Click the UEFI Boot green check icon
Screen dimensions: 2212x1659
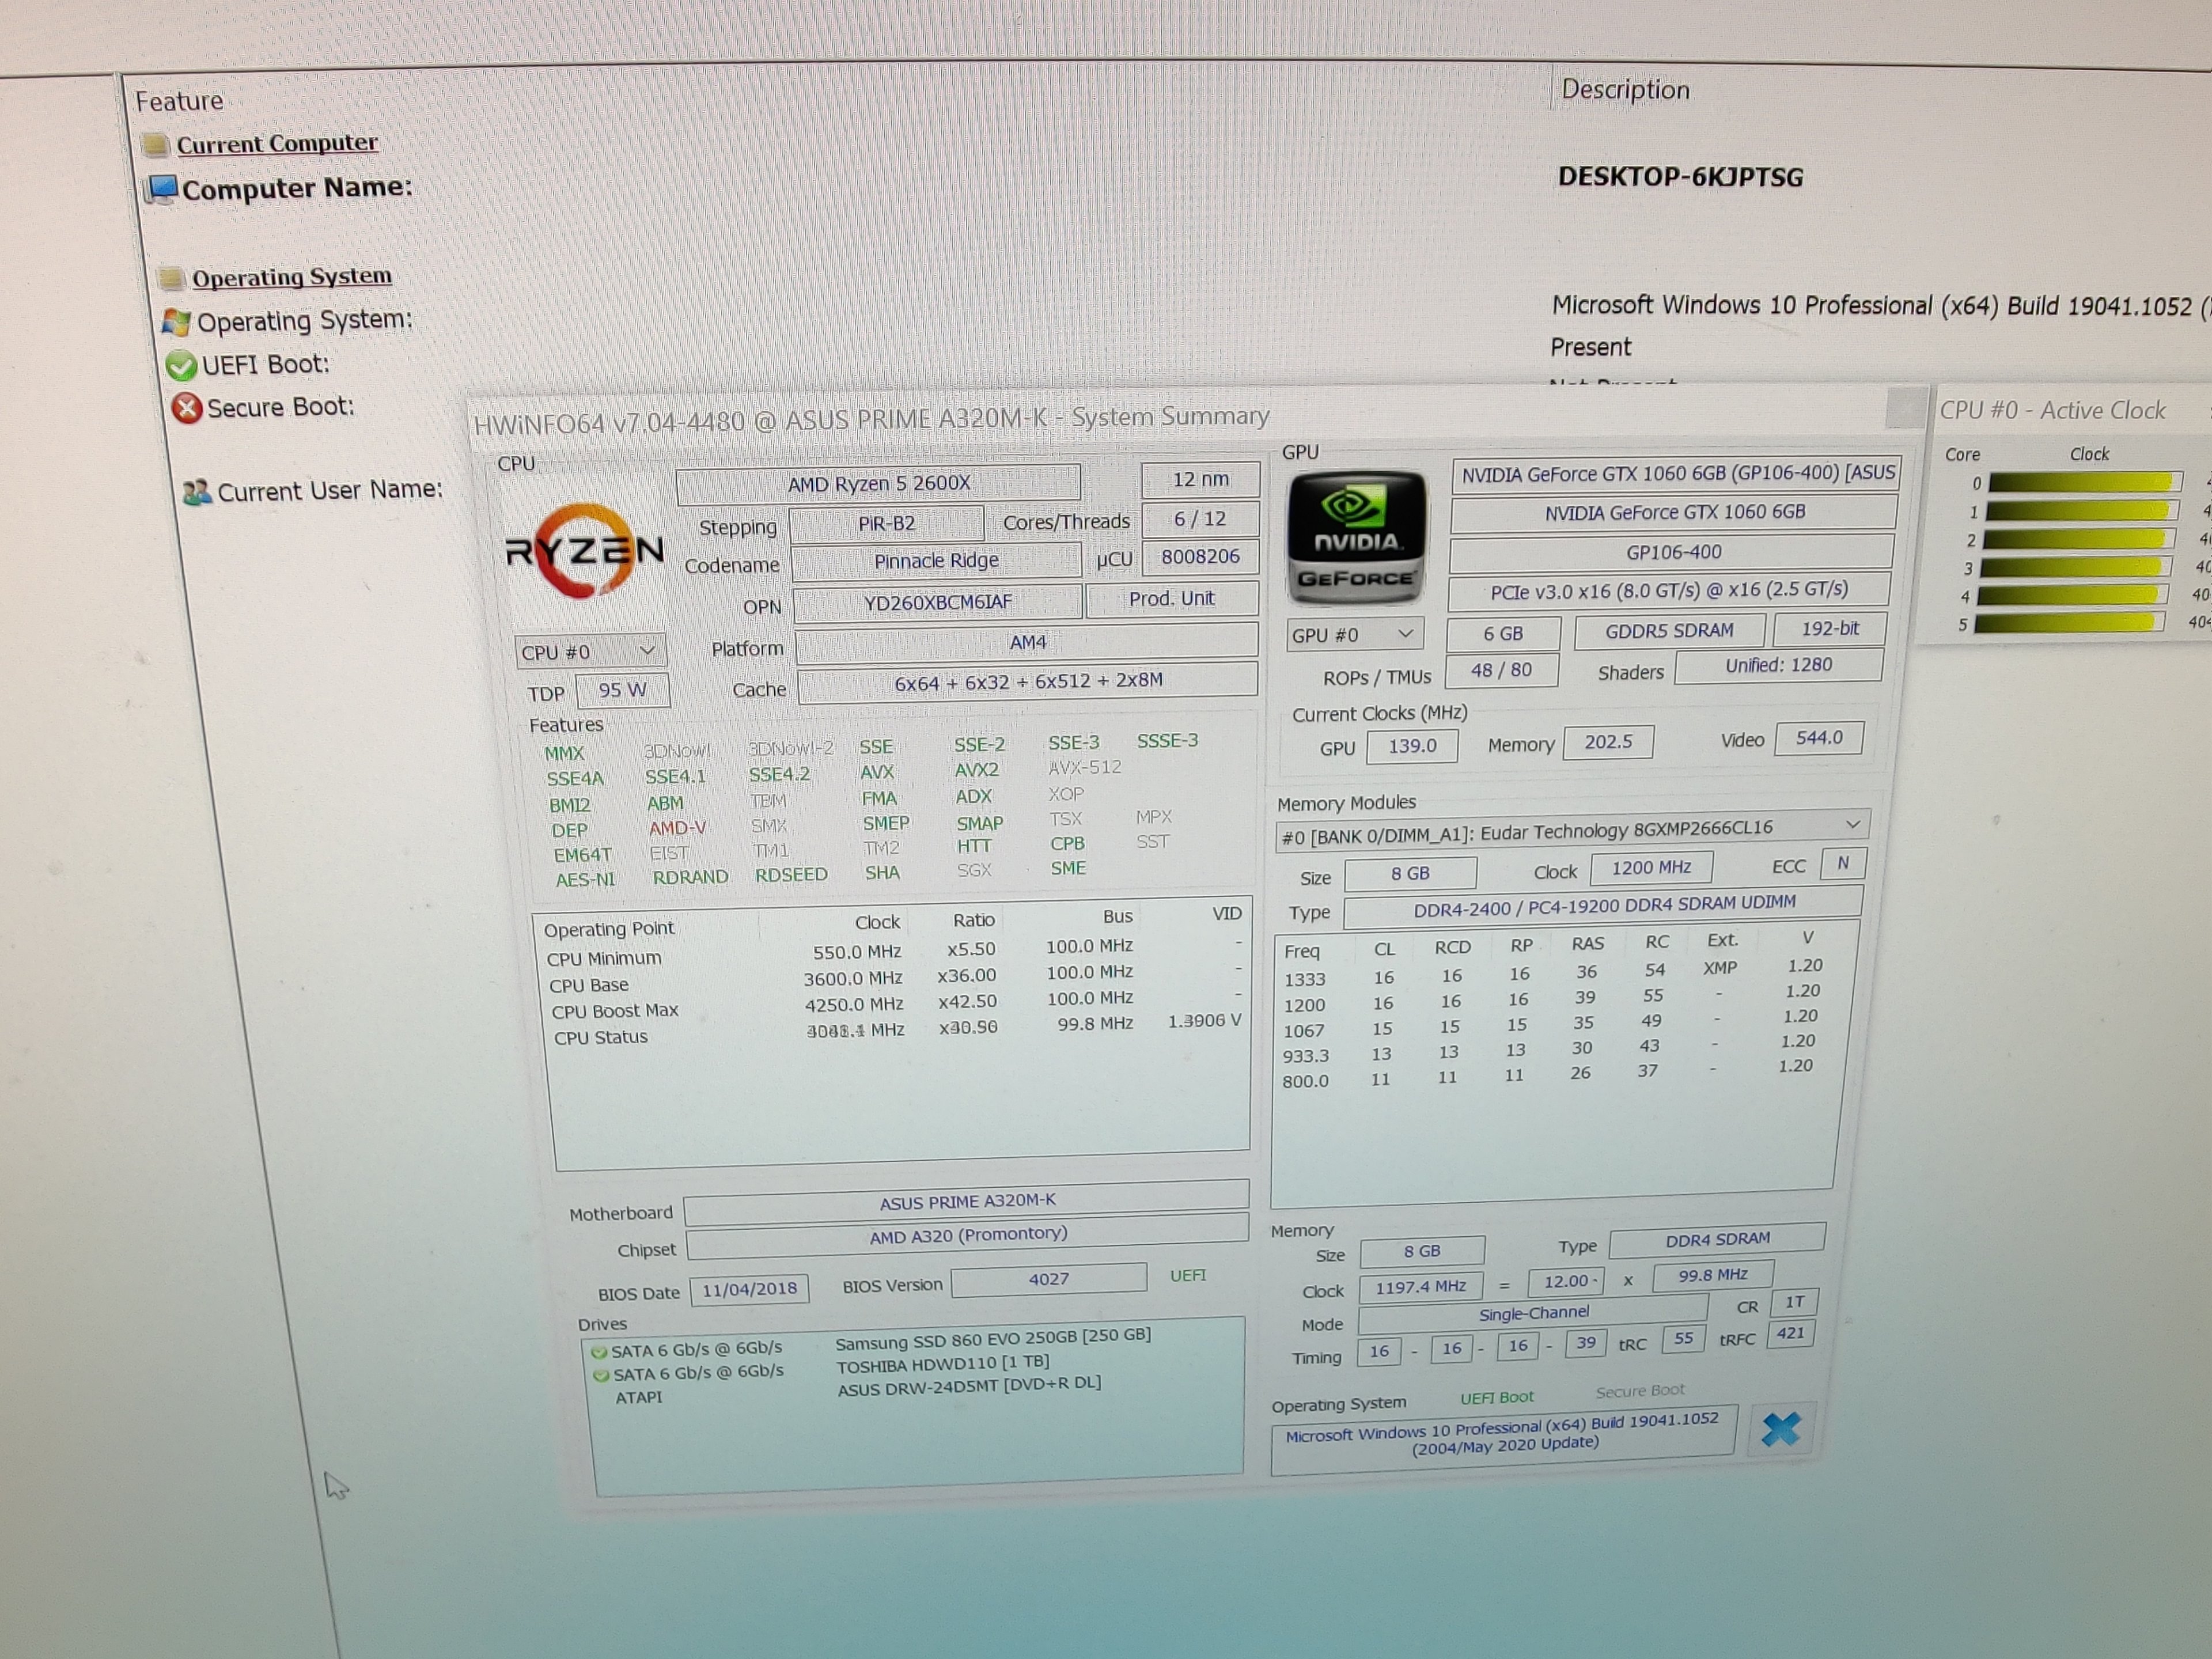[181, 366]
